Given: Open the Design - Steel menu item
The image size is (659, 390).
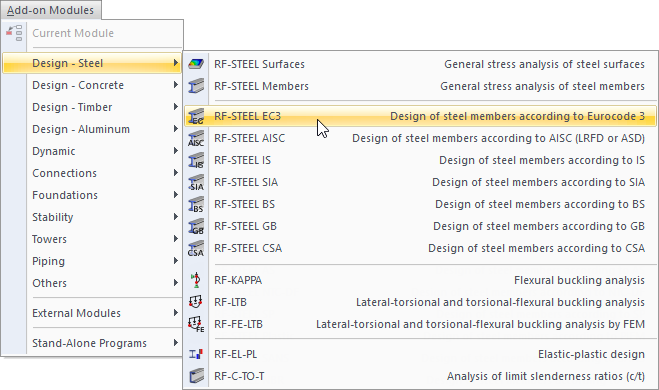Looking at the screenshot, I should point(92,63).
